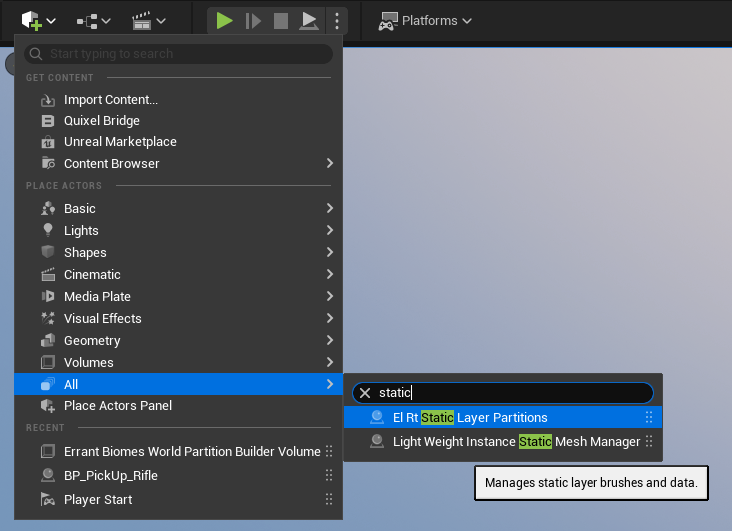Click the Geometry icon
The height and width of the screenshot is (531, 732).
(x=48, y=340)
